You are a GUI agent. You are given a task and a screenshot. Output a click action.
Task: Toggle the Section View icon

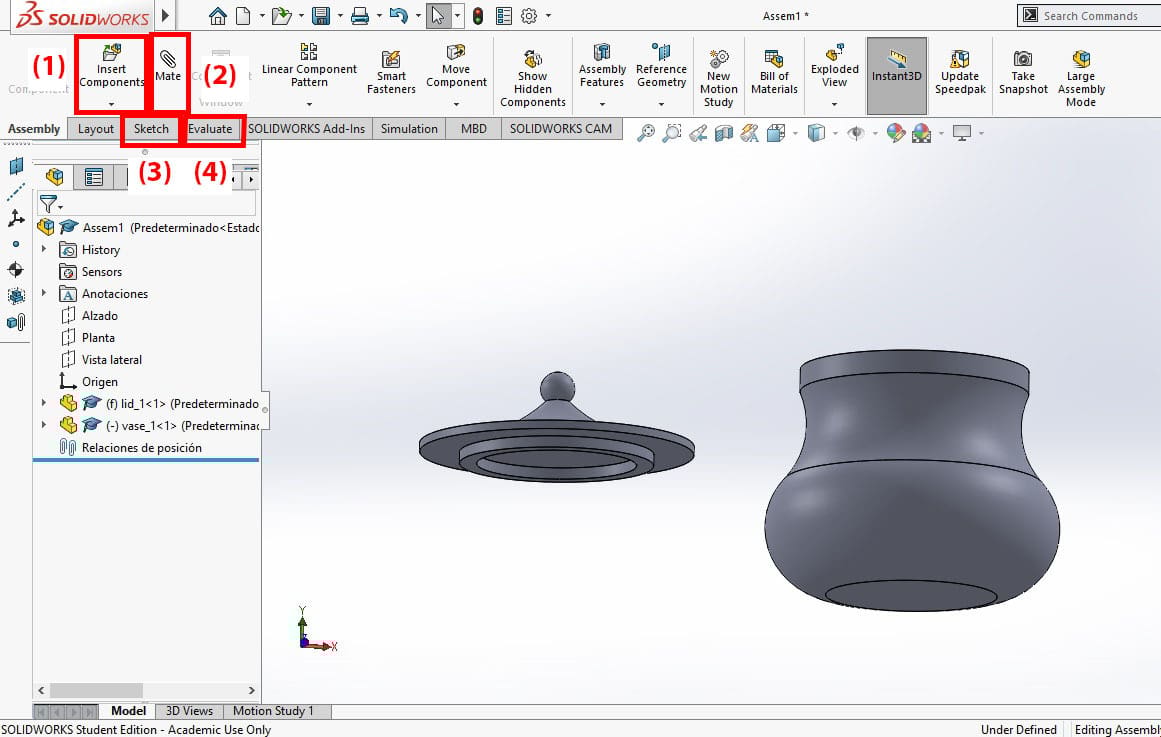pos(723,133)
